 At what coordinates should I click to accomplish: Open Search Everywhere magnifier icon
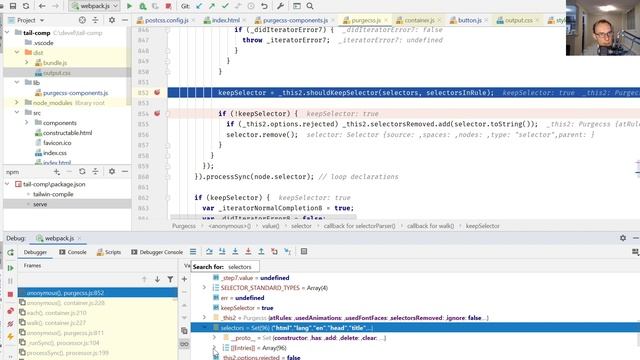[x=310, y=6]
